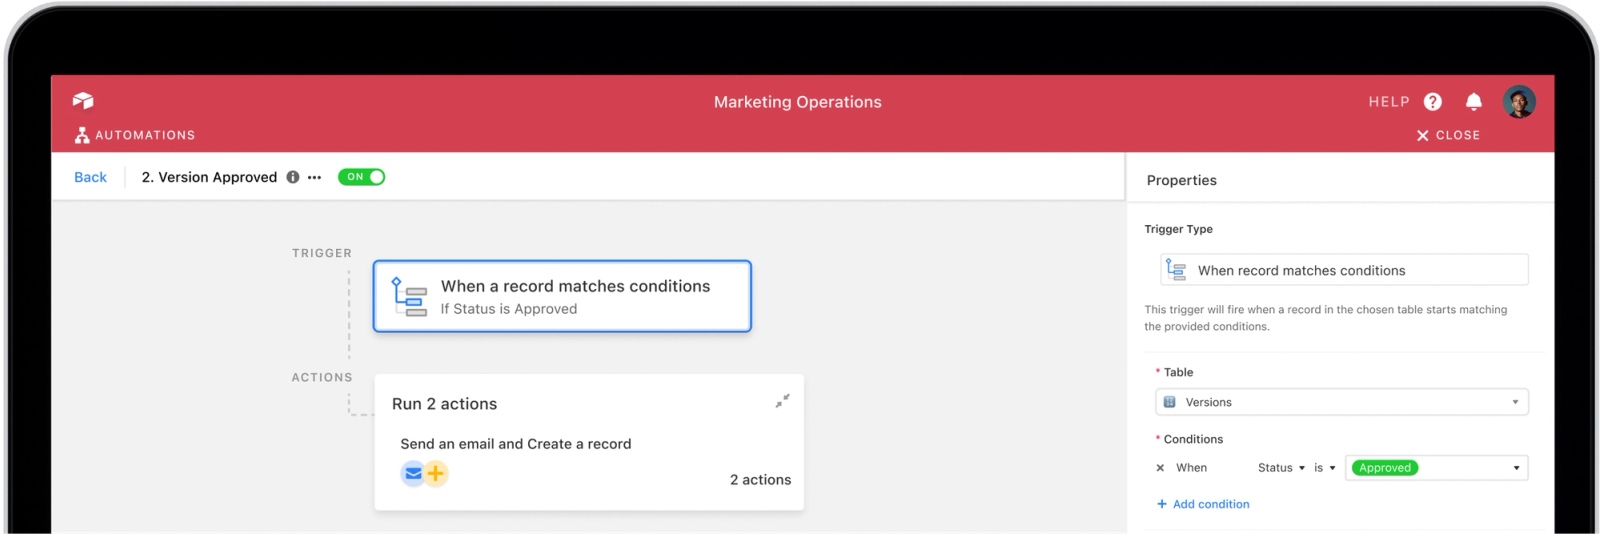Open the Table Versions dropdown
This screenshot has height=534, width=1600.
coord(1342,402)
